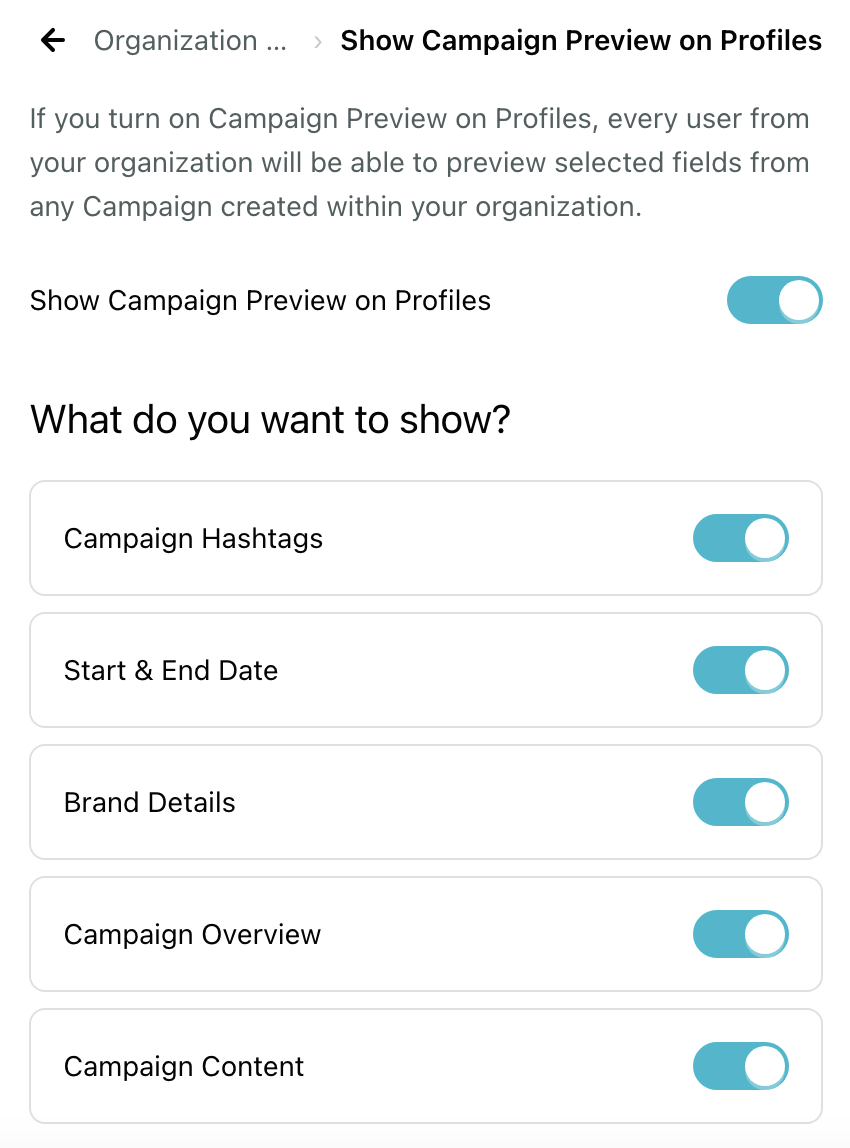Click the Brand Details label text

(150, 802)
